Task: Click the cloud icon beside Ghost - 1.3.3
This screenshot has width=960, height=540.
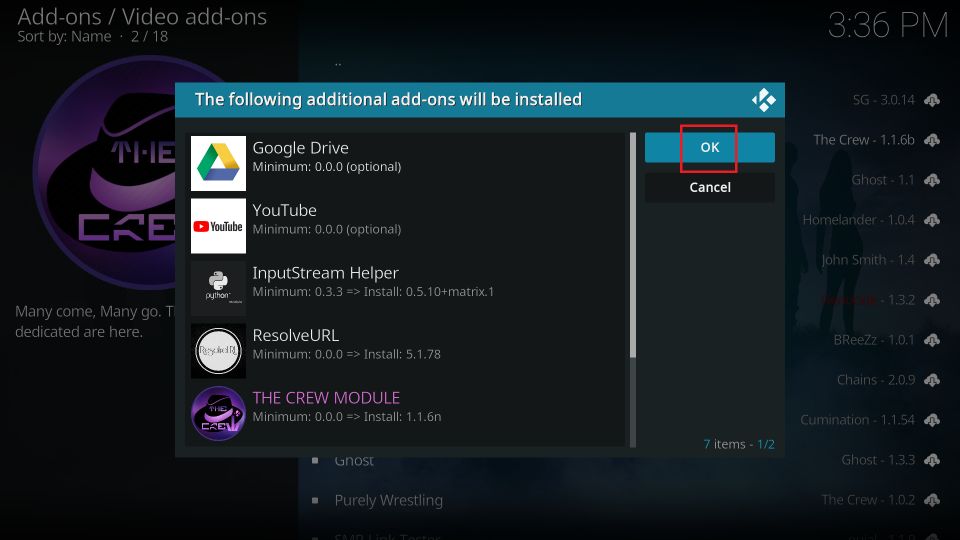Action: pos(932,460)
